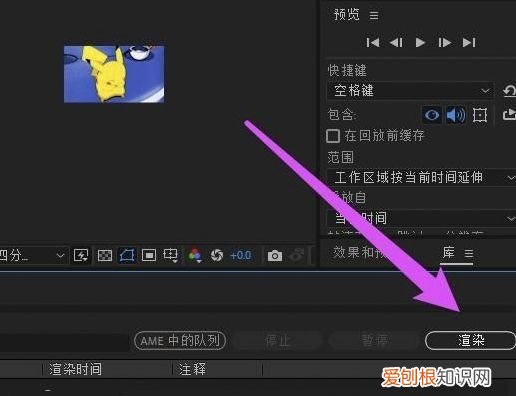Screen dimensions: 516x396
Task: Switch to the 效果和预设 tab
Action: [x=360, y=252]
